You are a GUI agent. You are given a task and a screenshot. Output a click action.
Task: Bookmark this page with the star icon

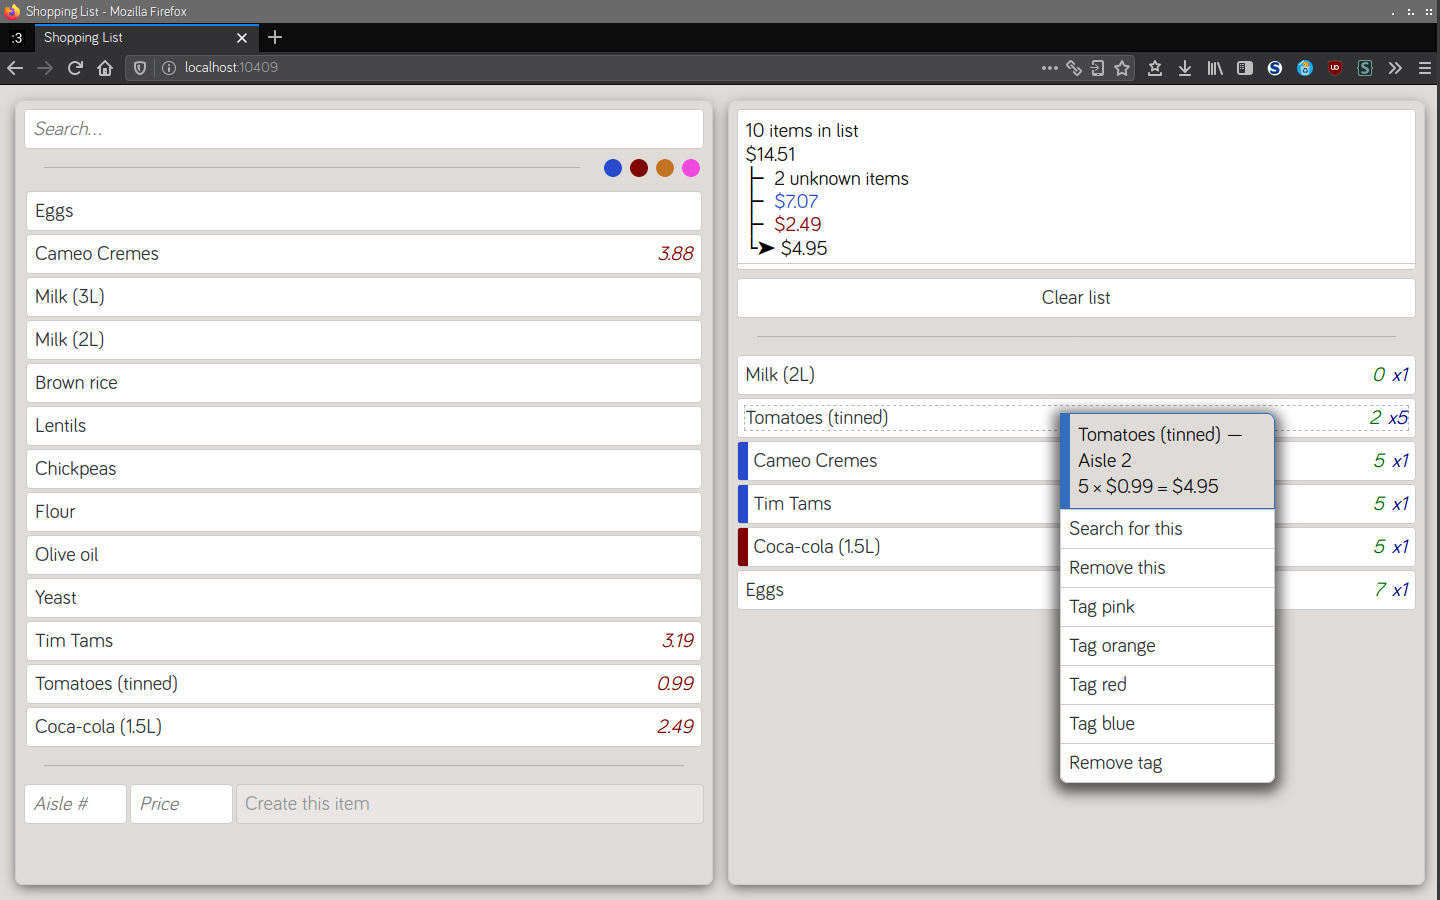1122,68
